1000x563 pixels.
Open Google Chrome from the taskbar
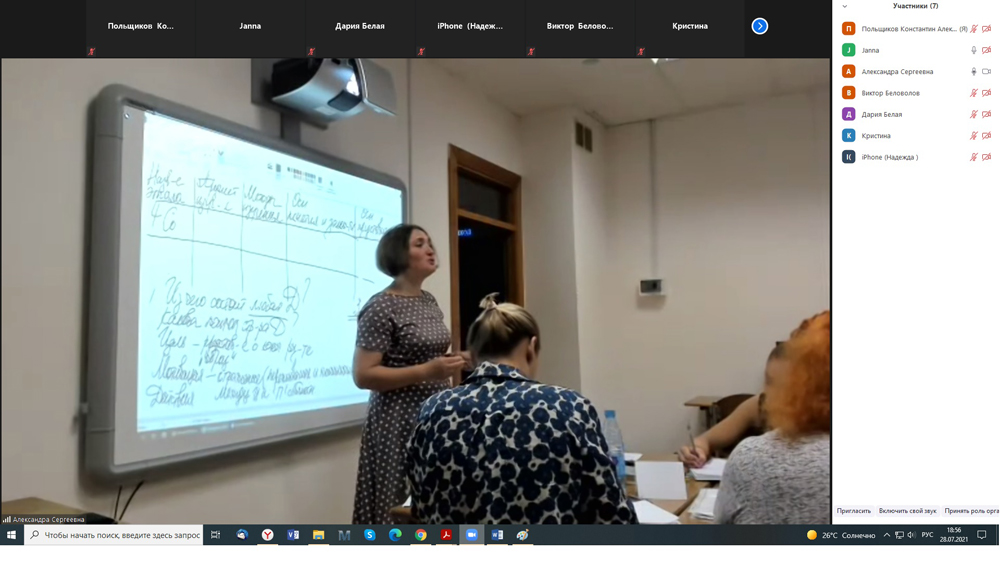click(x=421, y=535)
